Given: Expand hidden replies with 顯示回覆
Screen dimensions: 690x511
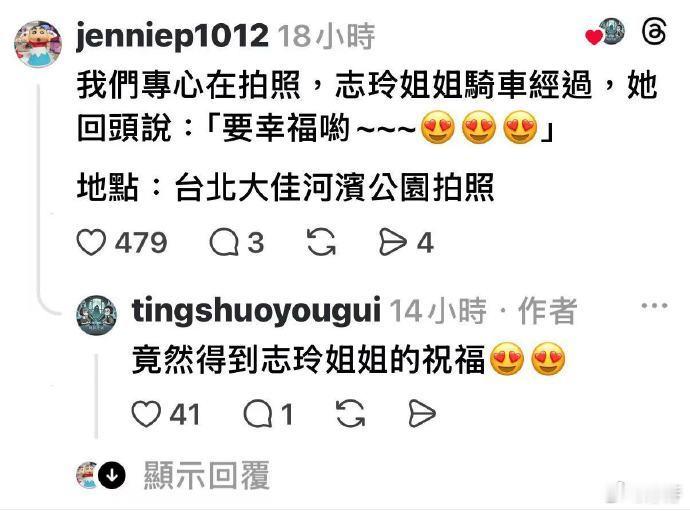Looking at the screenshot, I should pos(206,475).
